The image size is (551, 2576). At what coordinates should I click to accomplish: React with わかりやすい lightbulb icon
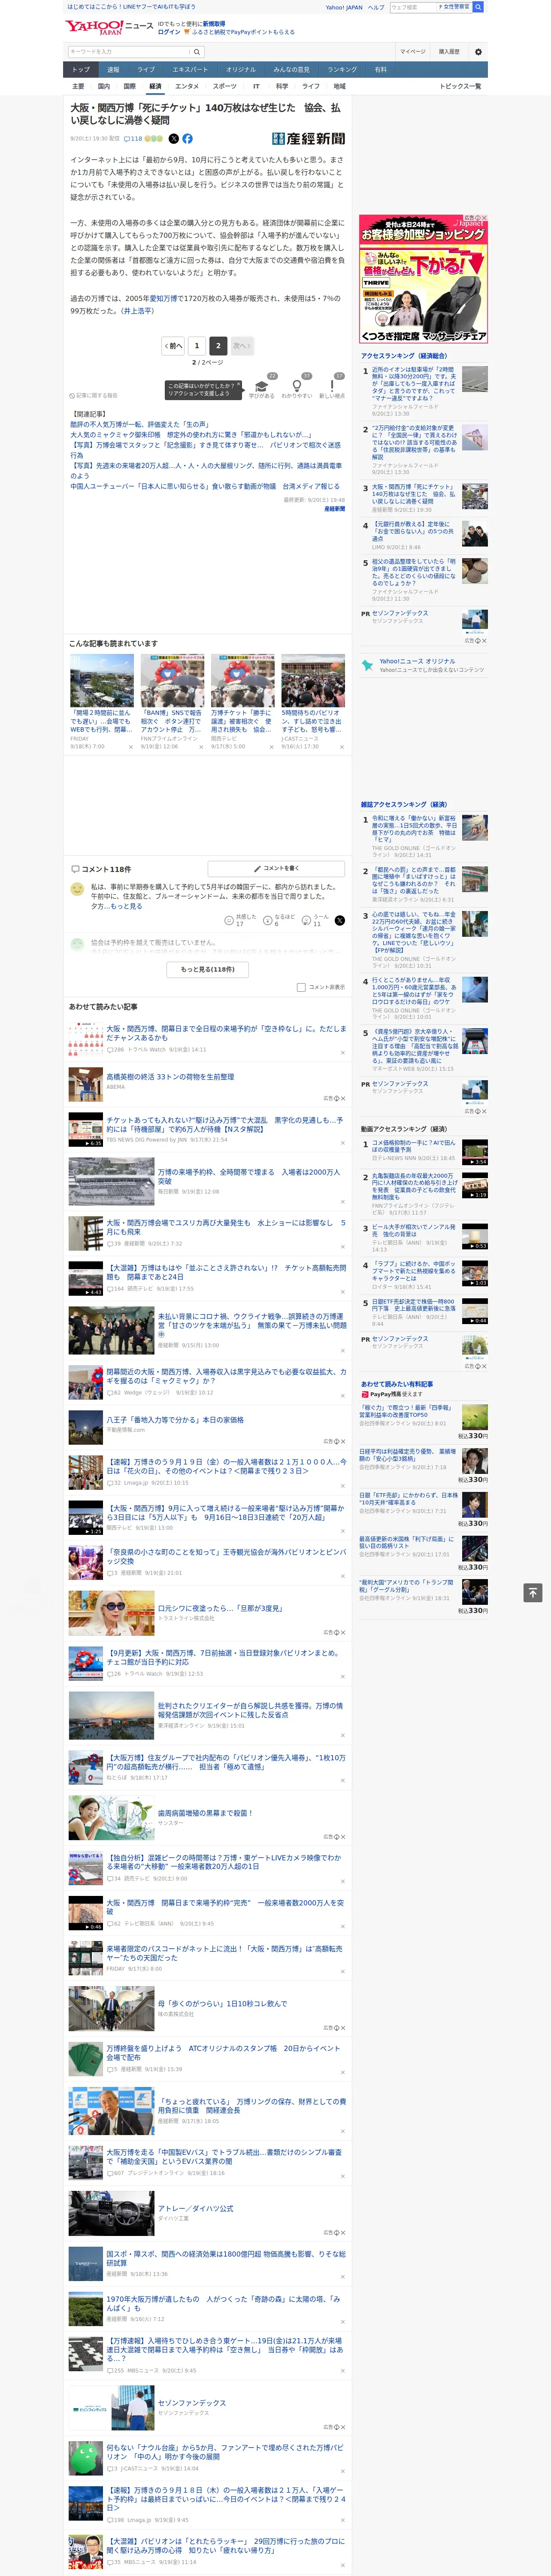(296, 385)
